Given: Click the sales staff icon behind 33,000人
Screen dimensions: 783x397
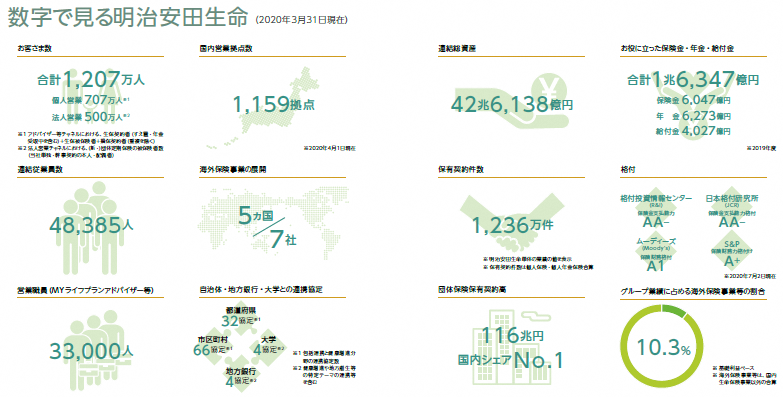Looking at the screenshot, I should [91, 352].
